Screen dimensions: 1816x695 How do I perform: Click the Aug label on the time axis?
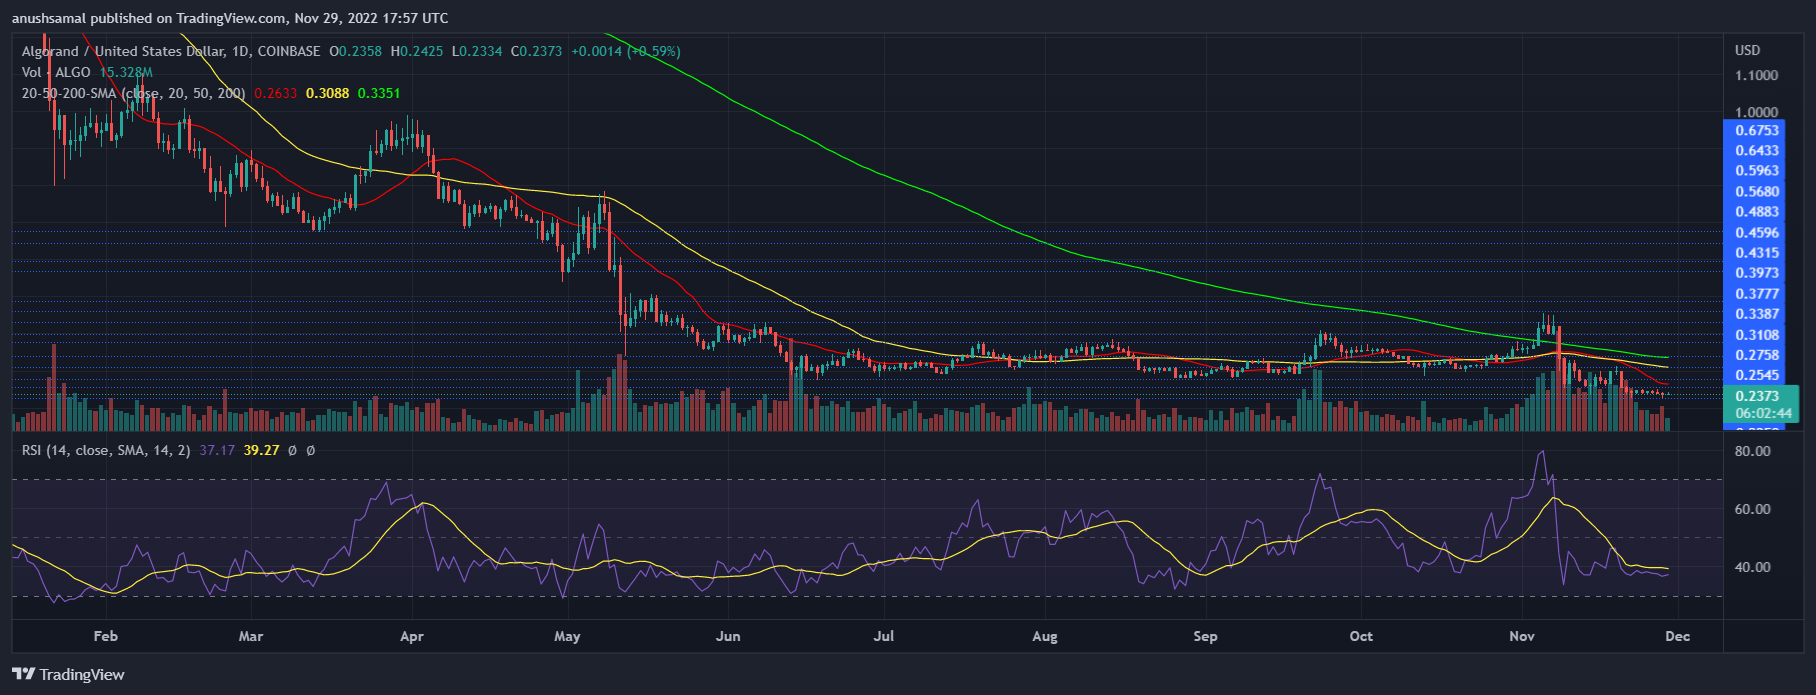click(x=1044, y=636)
